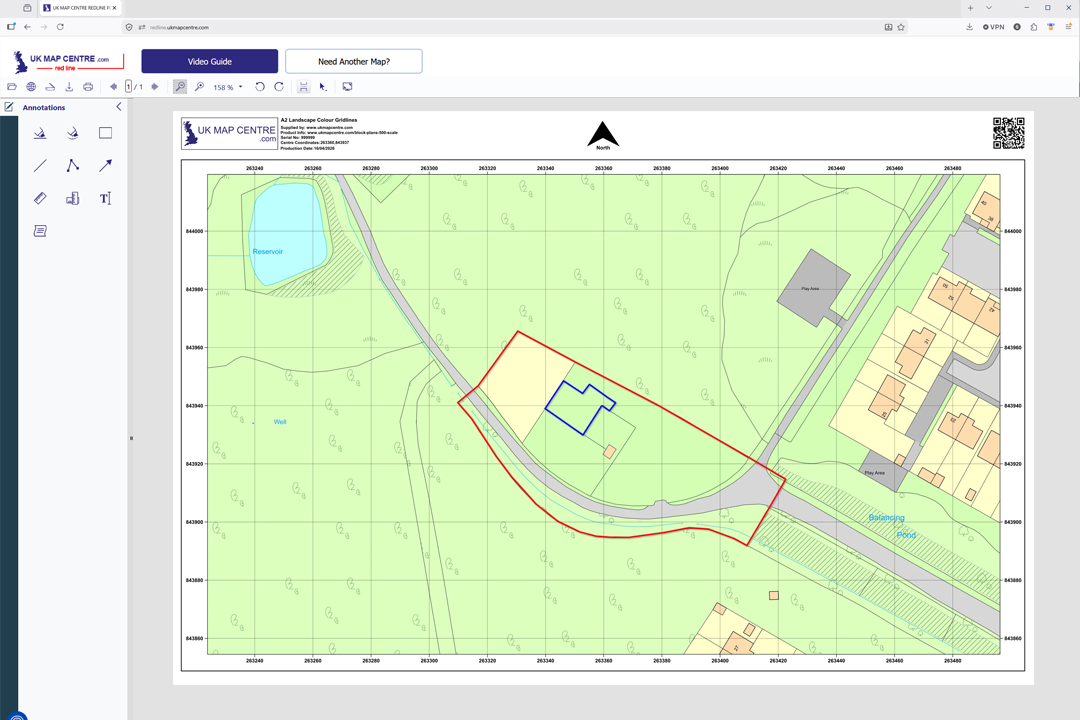Toggle the marquee zoom mode
The image size is (1080, 720).
point(178,86)
